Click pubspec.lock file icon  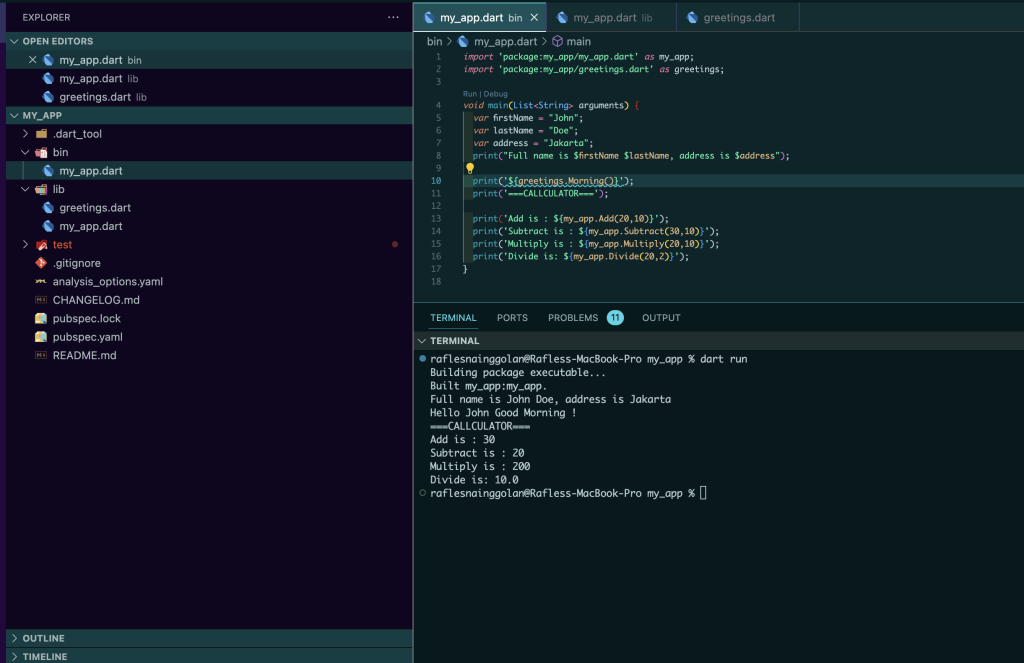tap(41, 318)
